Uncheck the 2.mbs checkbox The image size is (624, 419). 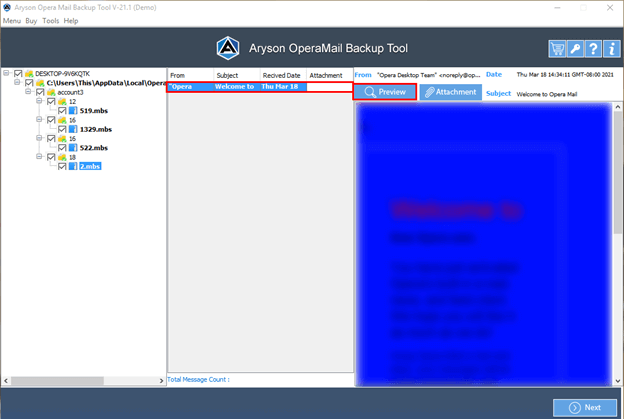click(x=62, y=166)
